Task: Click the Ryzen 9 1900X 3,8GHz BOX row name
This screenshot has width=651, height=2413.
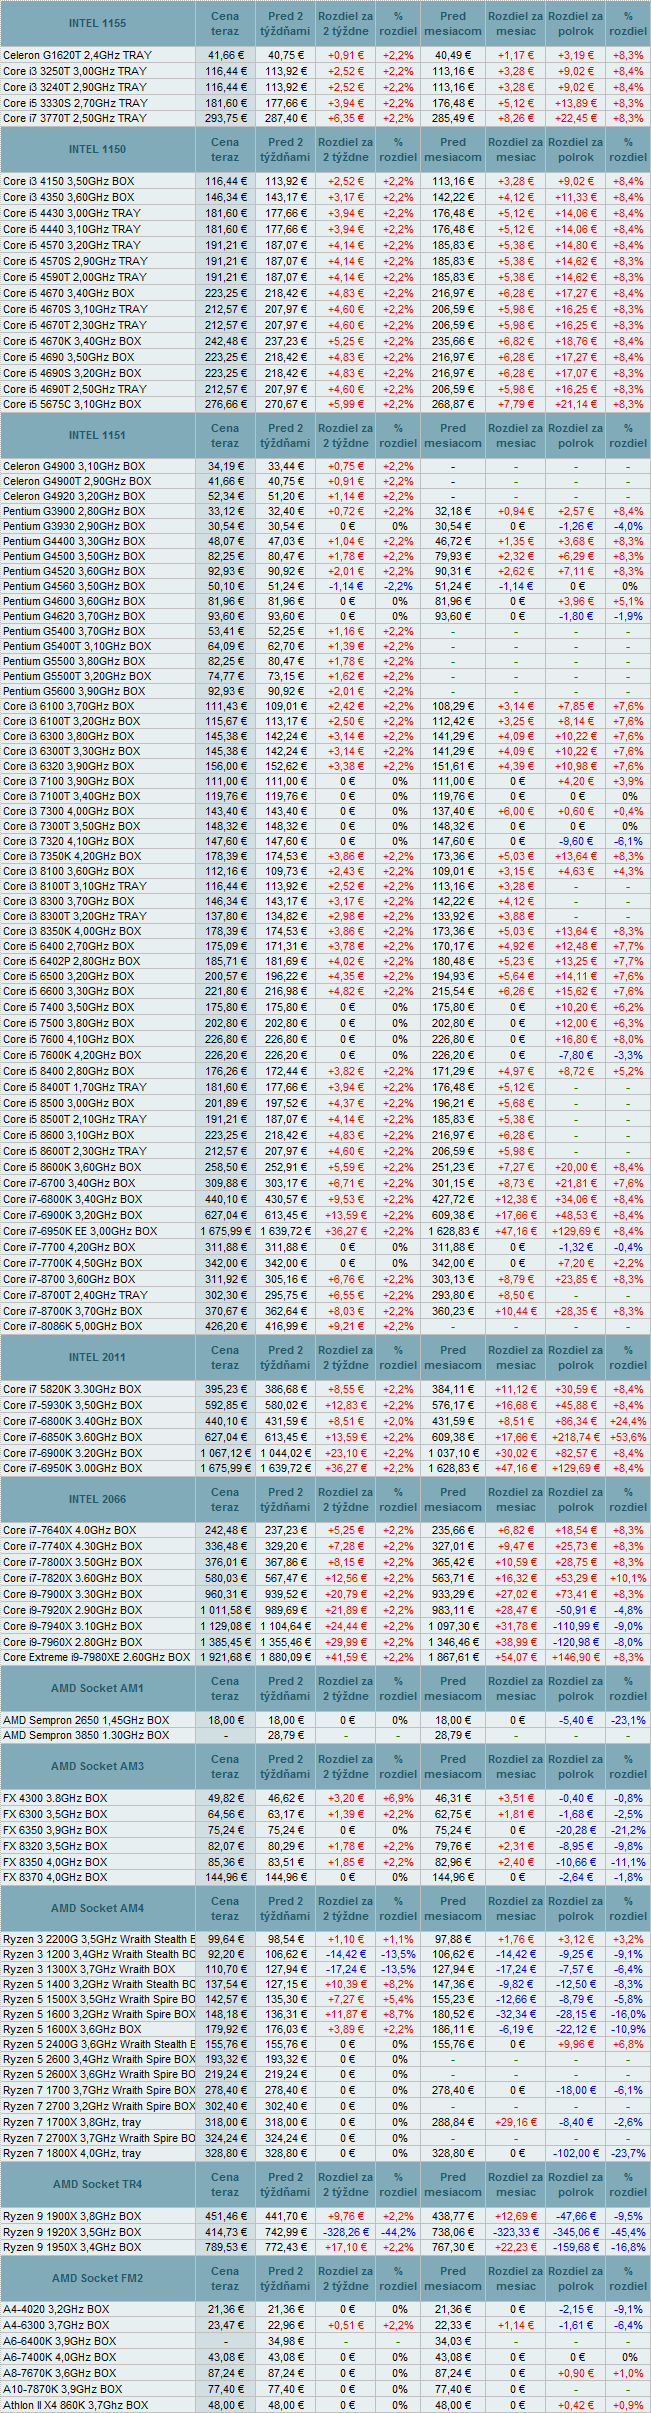Action: [72, 2216]
